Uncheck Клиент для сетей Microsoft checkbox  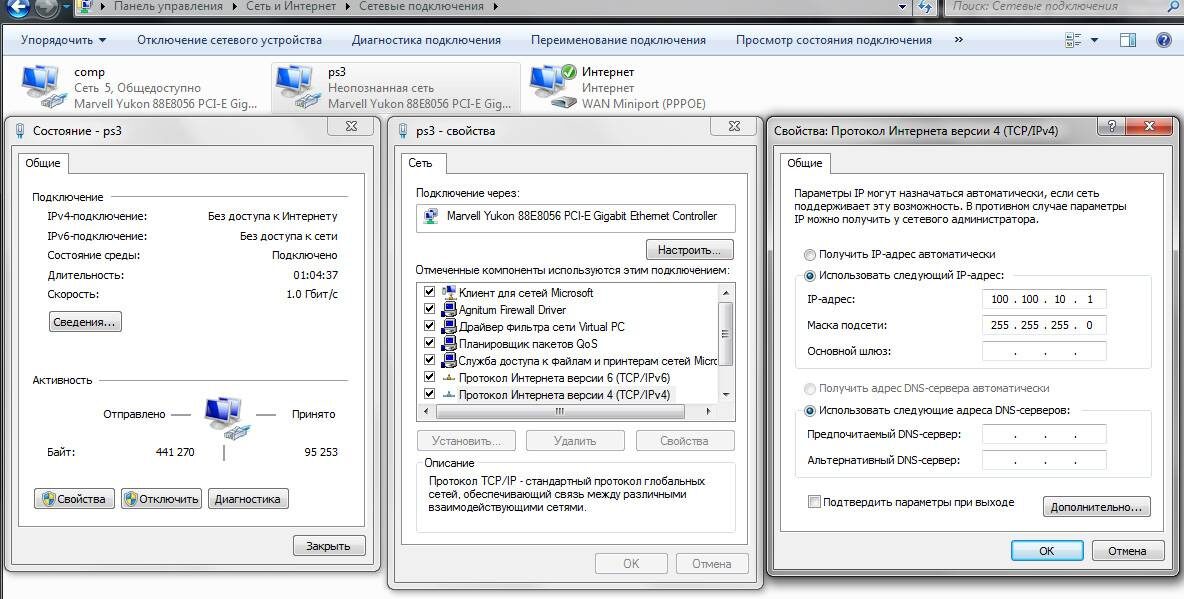pyautogui.click(x=430, y=292)
